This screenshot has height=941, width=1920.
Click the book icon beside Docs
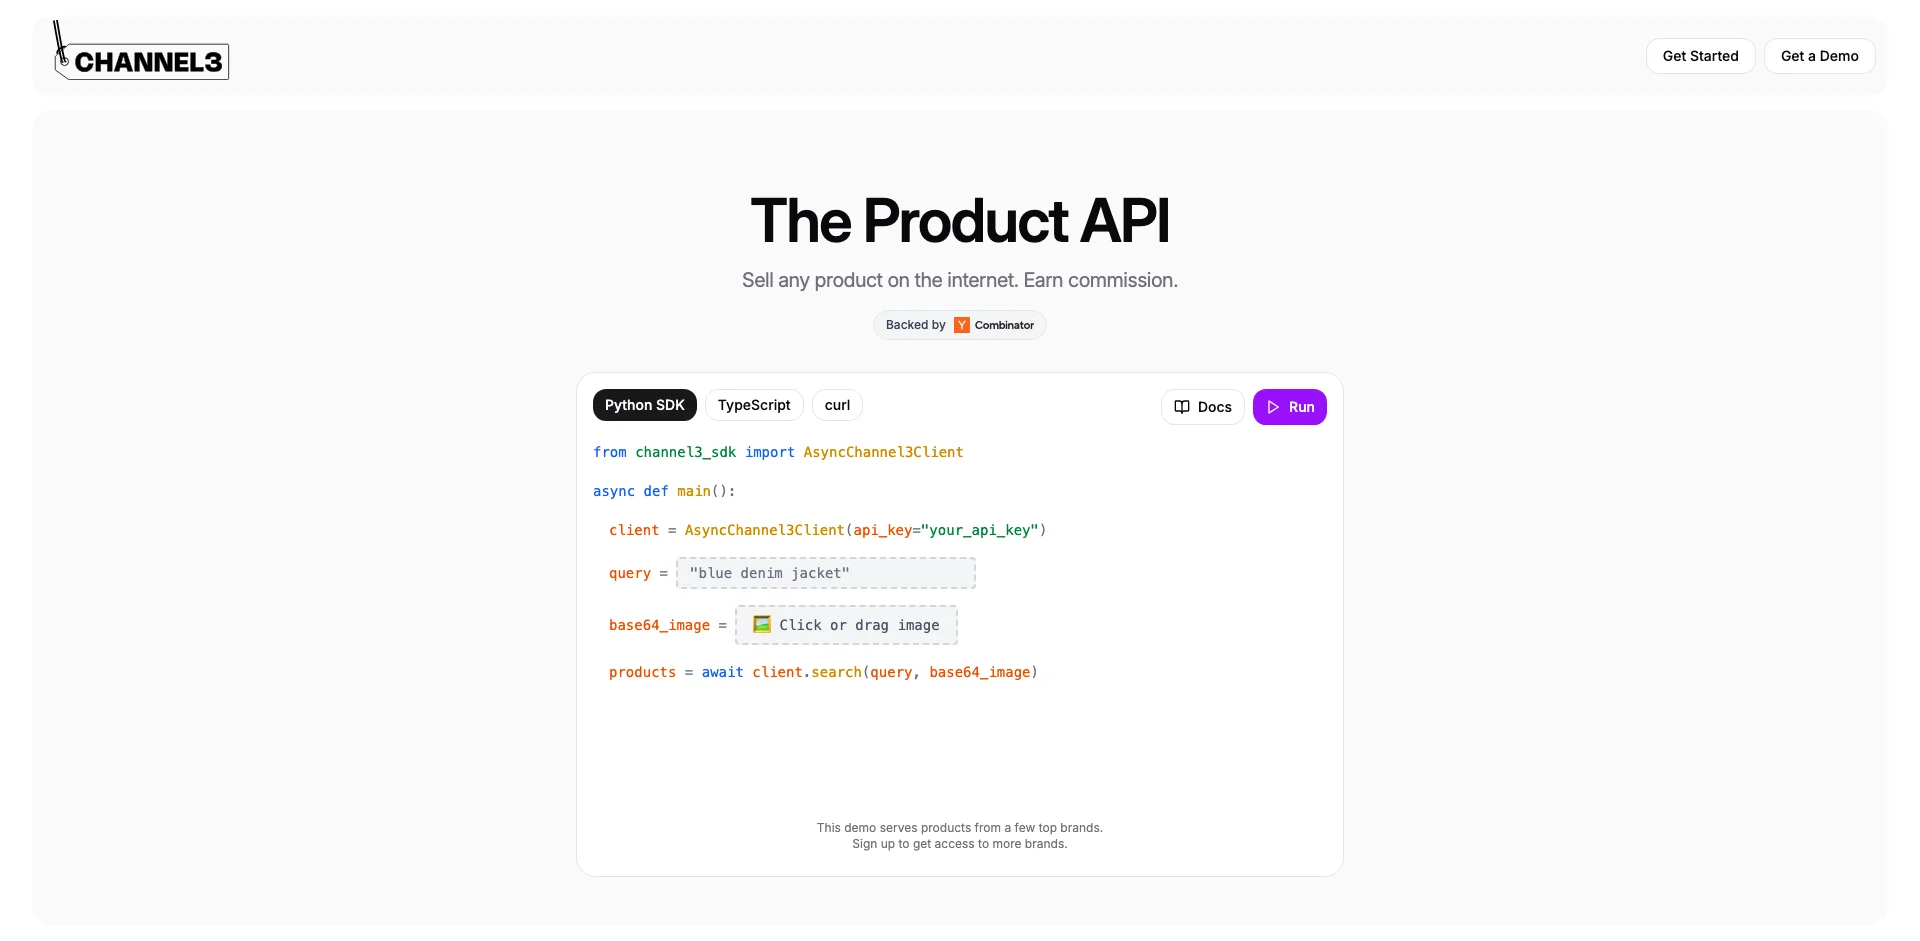tap(1182, 407)
